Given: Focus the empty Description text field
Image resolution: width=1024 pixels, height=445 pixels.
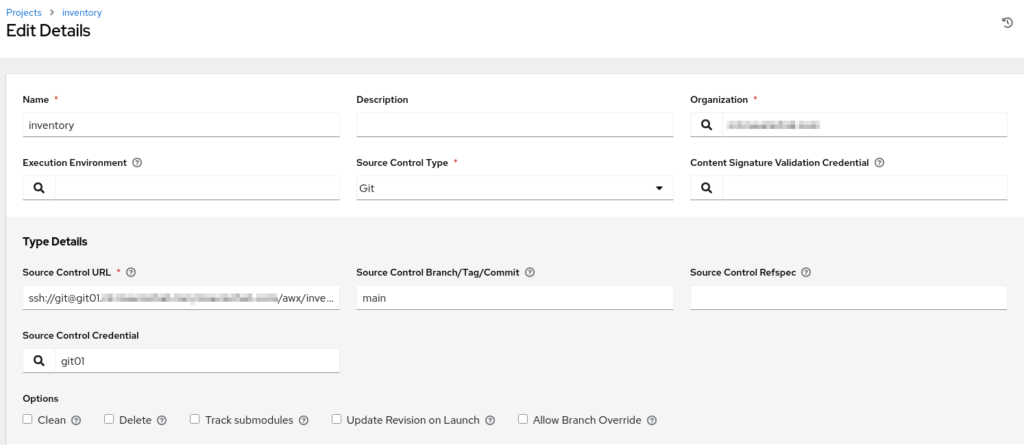Looking at the screenshot, I should point(514,125).
